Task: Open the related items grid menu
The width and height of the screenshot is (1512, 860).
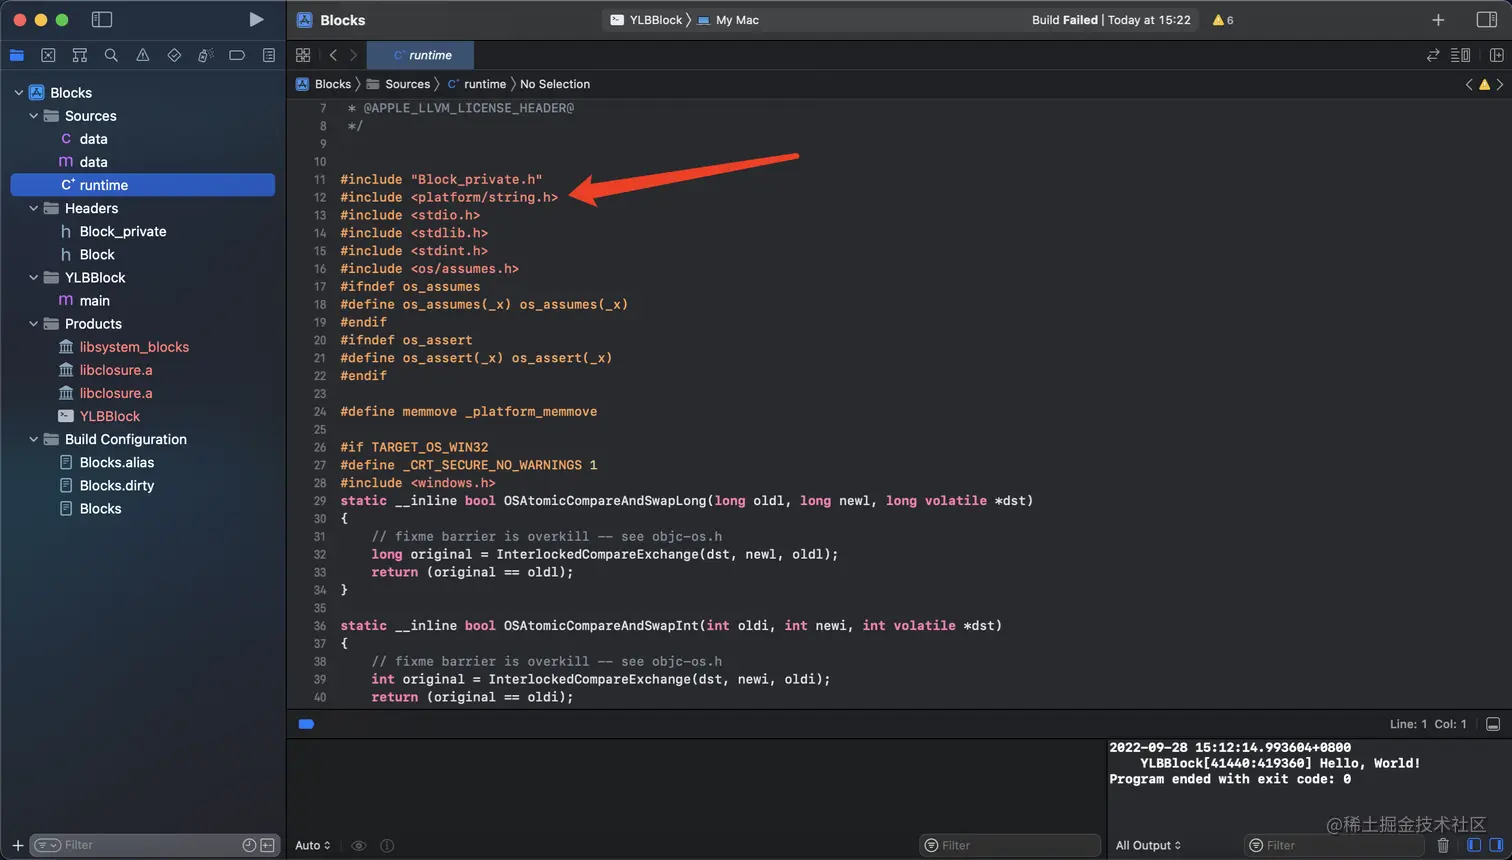Action: pos(303,55)
